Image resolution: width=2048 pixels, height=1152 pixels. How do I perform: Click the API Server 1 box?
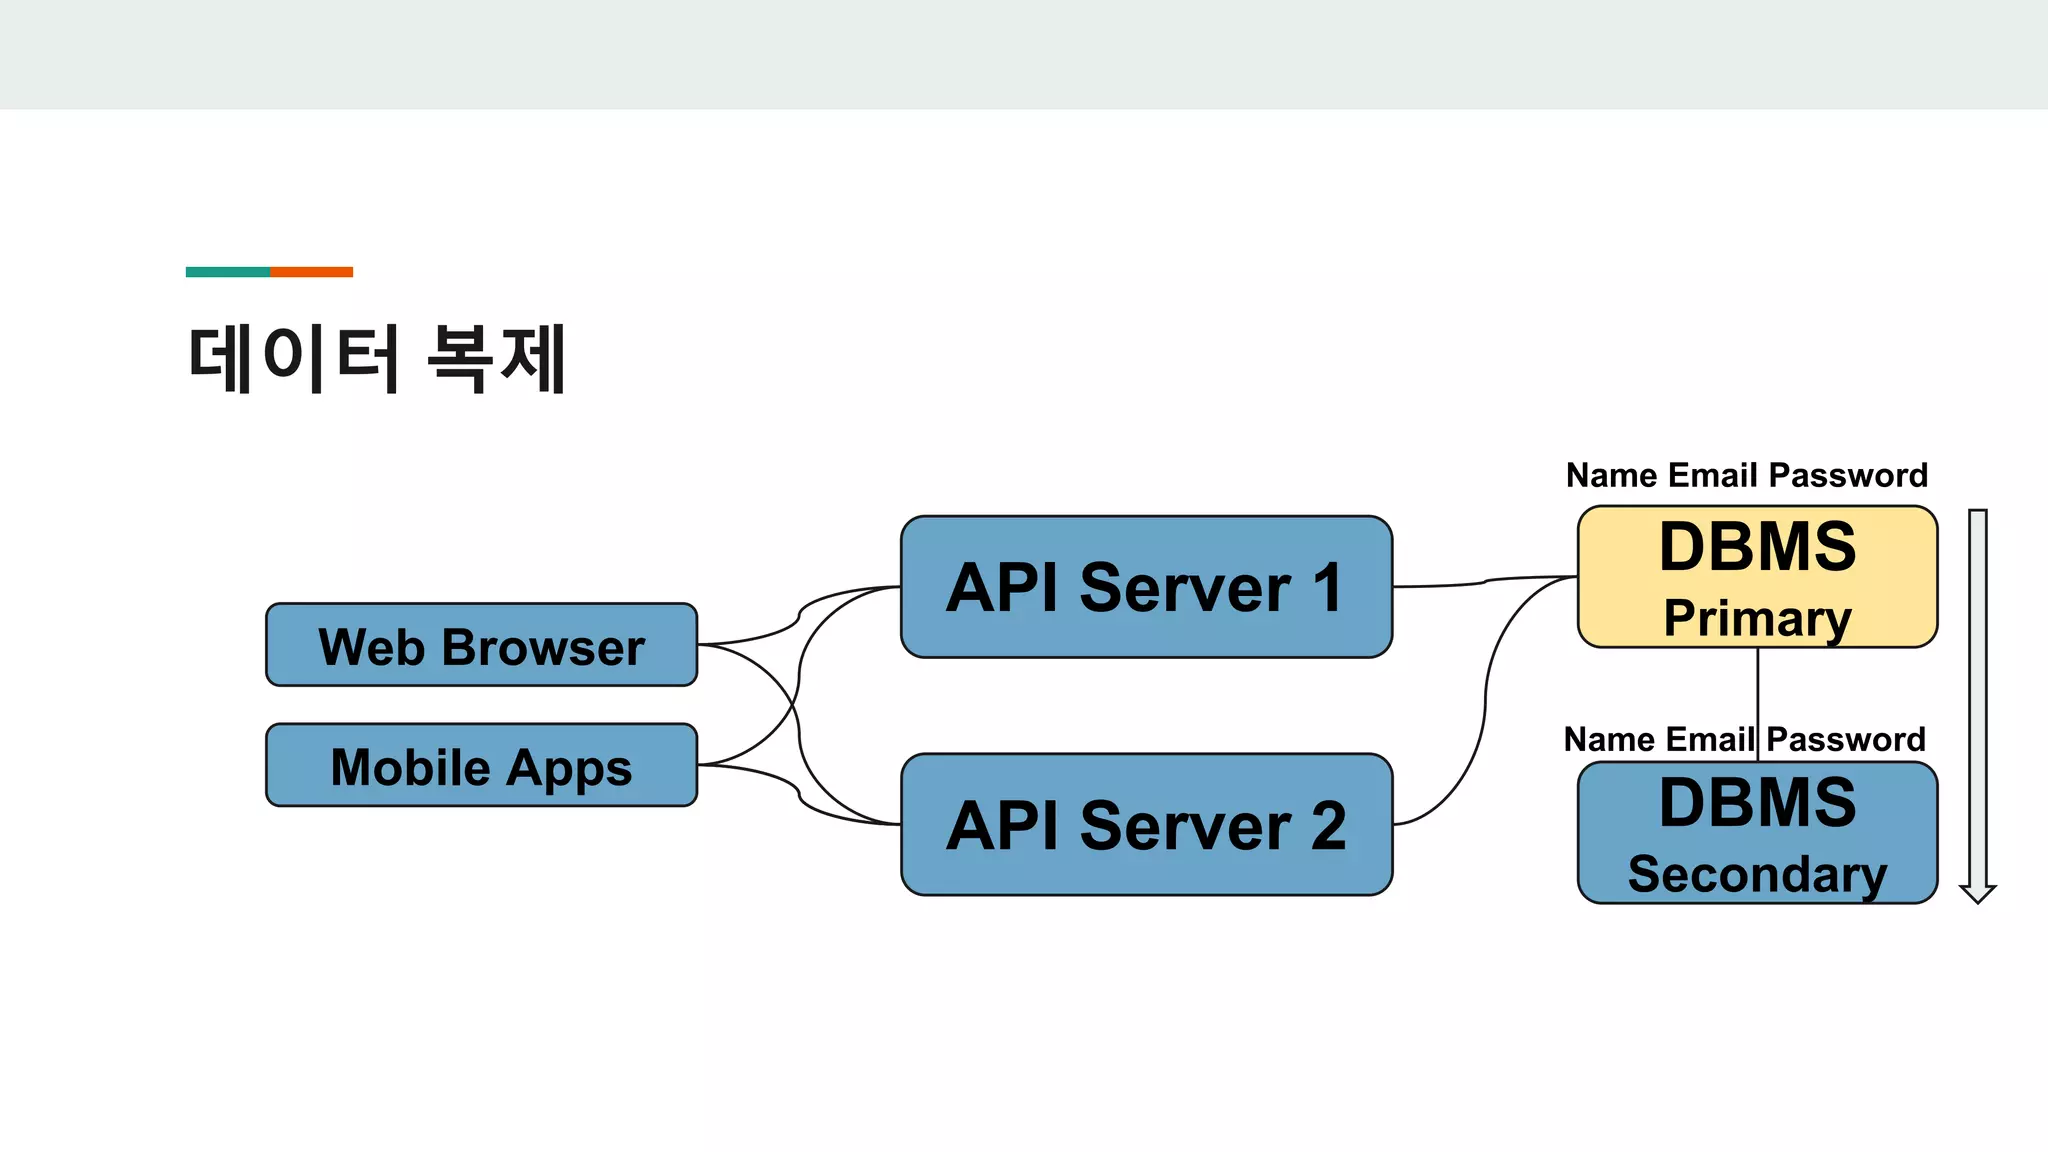tap(1146, 587)
